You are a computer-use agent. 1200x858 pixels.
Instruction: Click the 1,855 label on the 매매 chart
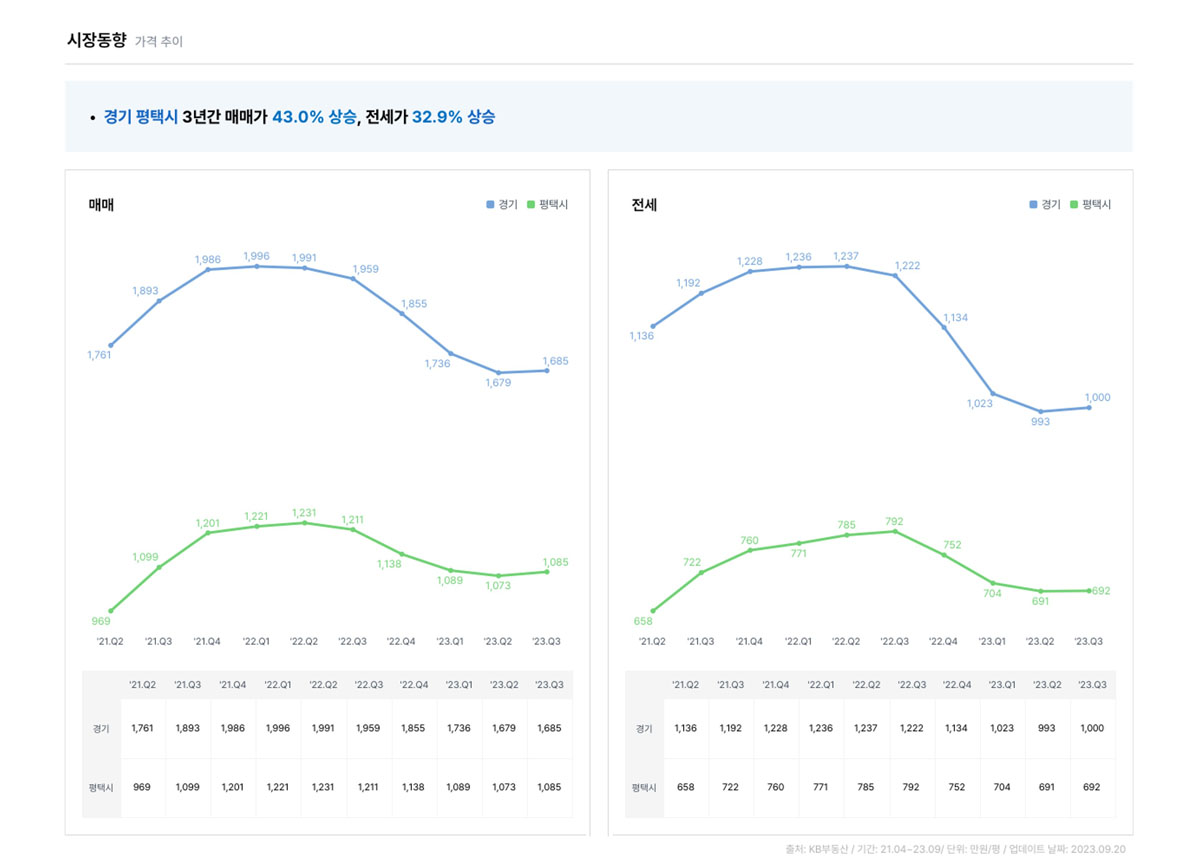414,304
